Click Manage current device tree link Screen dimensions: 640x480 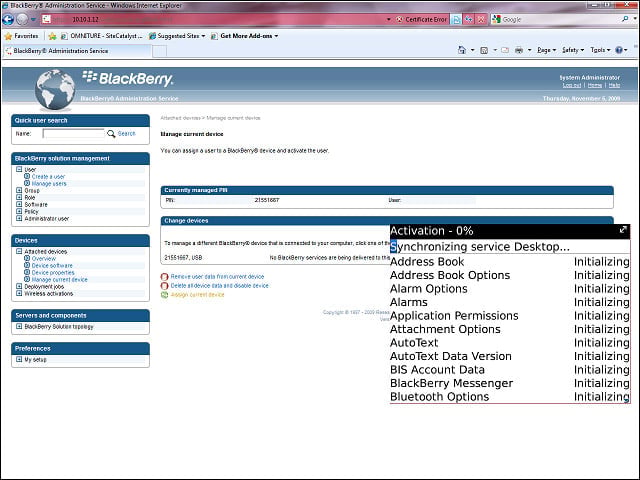[x=60, y=280]
